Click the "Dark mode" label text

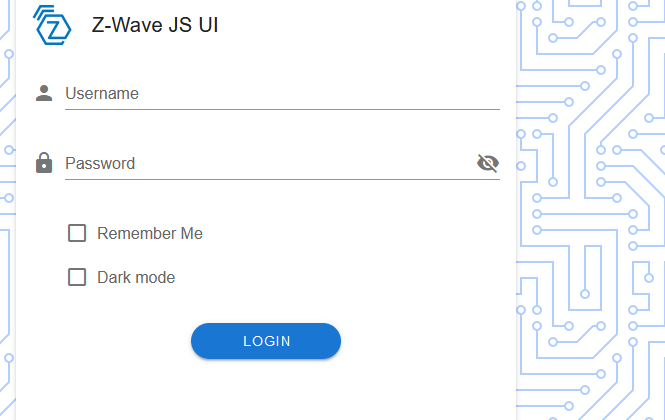[136, 277]
